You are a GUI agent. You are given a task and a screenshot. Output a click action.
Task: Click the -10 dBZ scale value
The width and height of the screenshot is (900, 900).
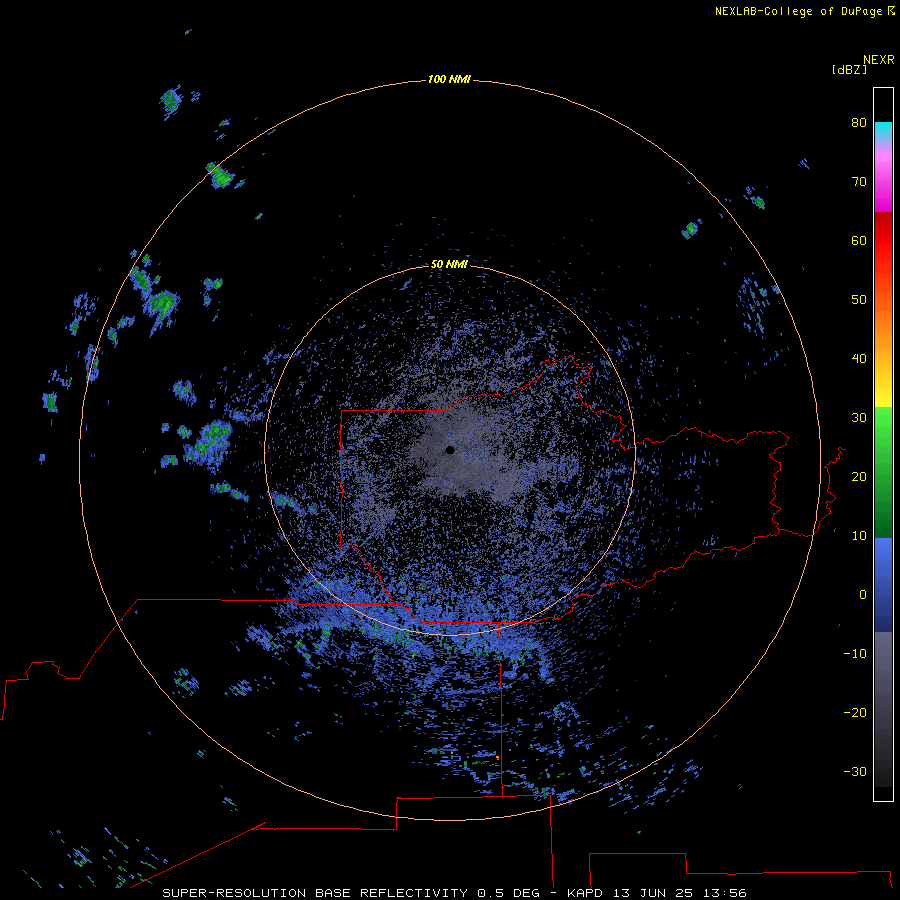tap(855, 654)
